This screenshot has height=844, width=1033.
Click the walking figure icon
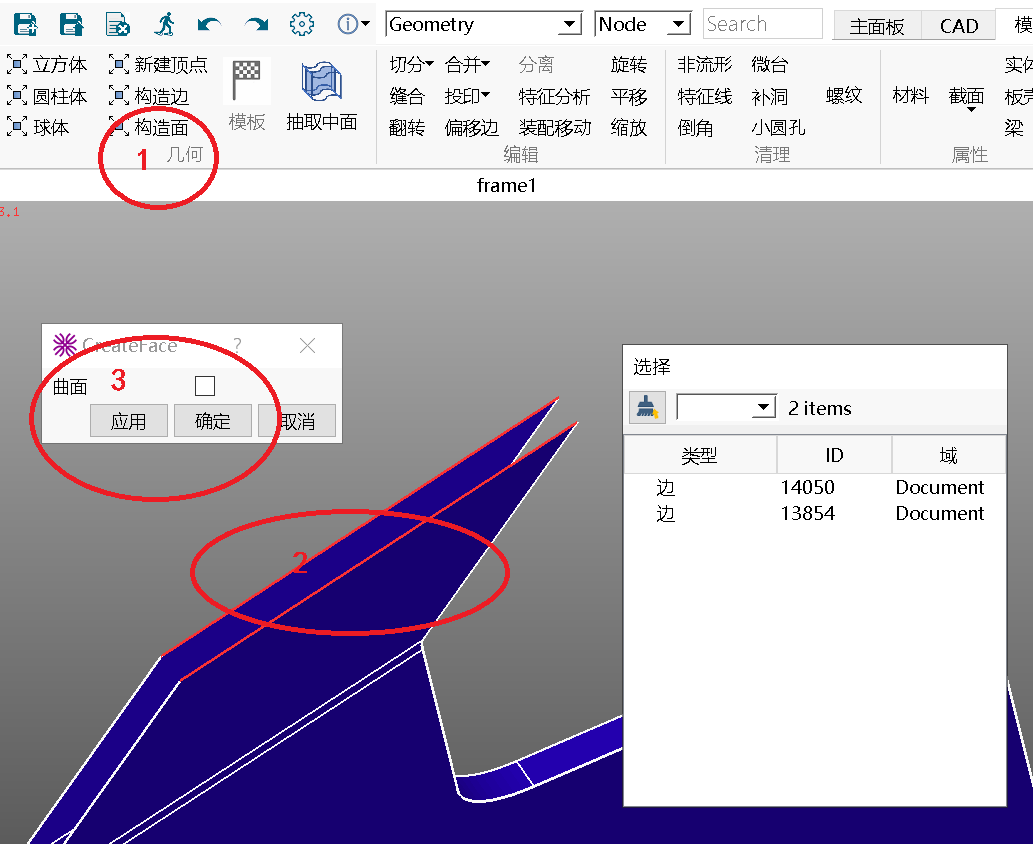[x=165, y=25]
